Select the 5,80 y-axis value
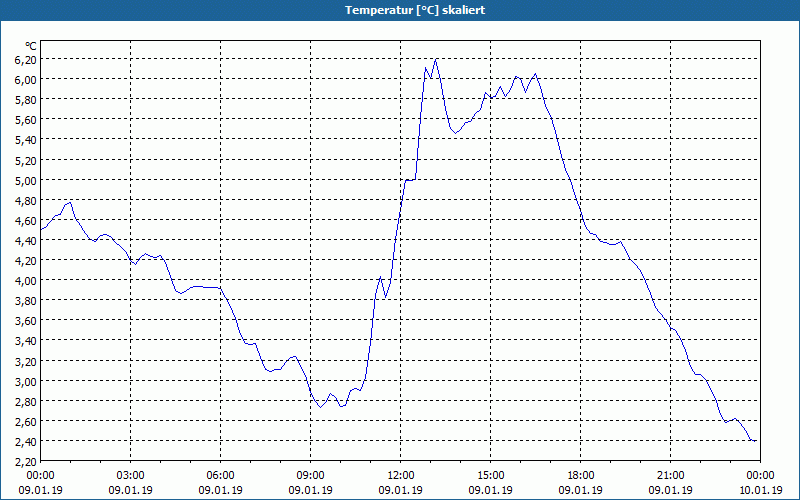Screen dimensions: 800x500 26,100
